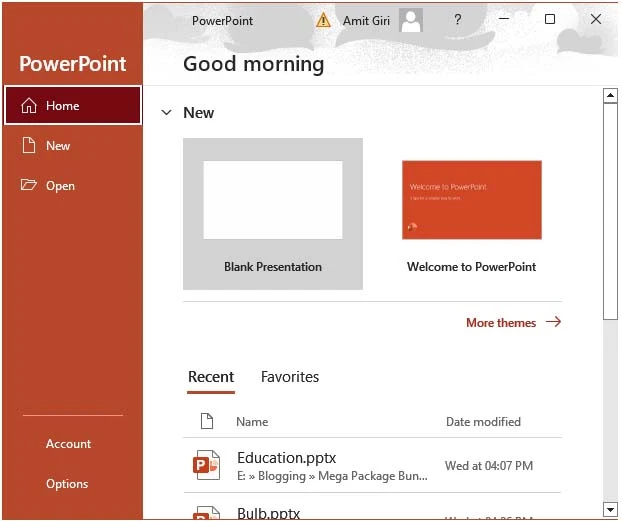The image size is (622, 521).
Task: Switch to the Favorites tab
Action: click(x=290, y=377)
